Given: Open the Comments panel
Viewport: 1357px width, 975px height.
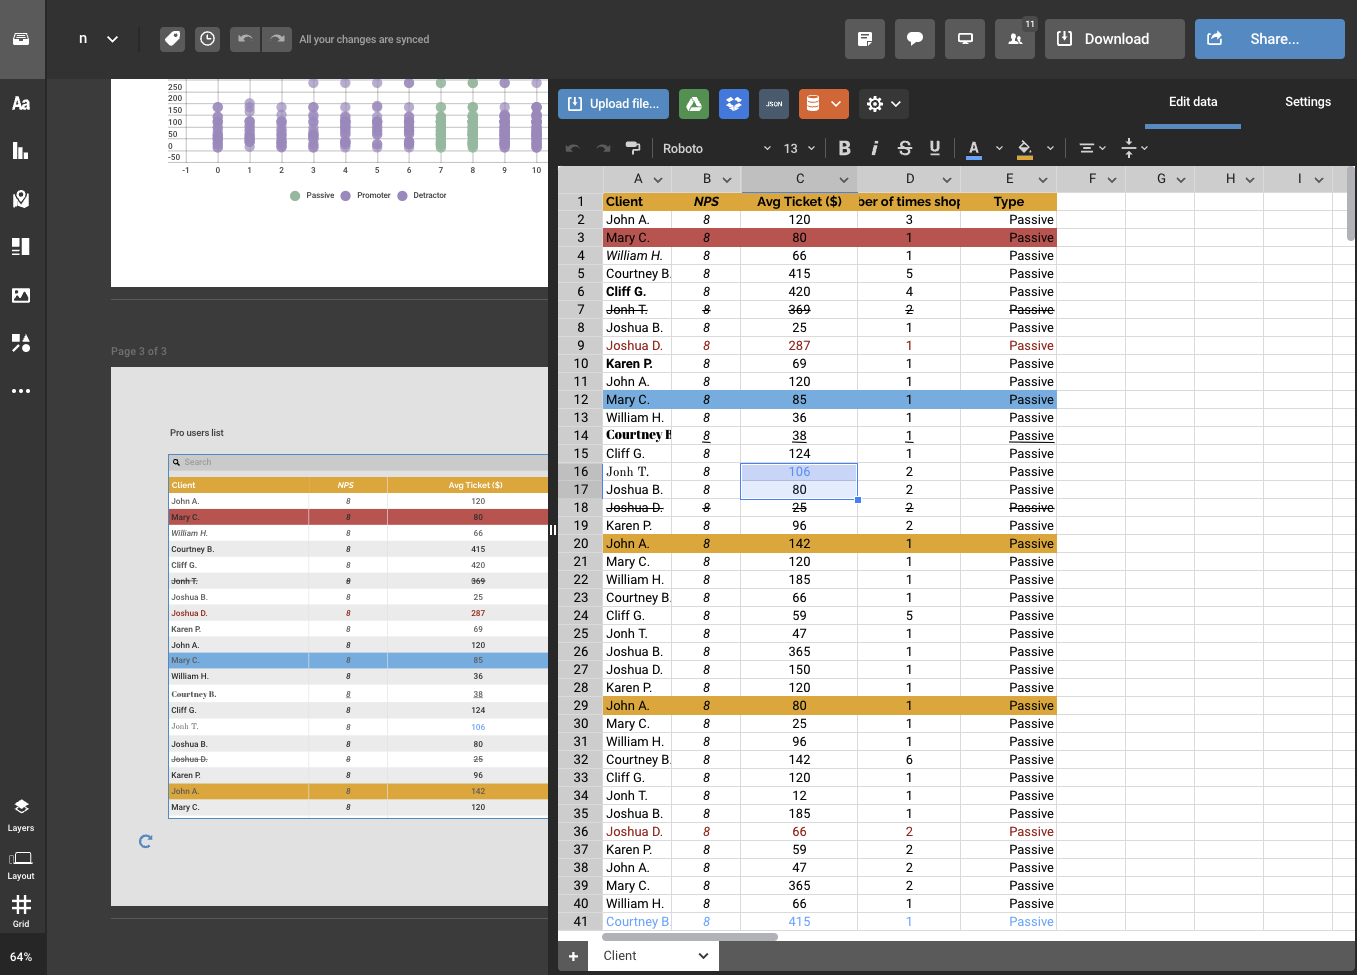Looking at the screenshot, I should click(914, 39).
